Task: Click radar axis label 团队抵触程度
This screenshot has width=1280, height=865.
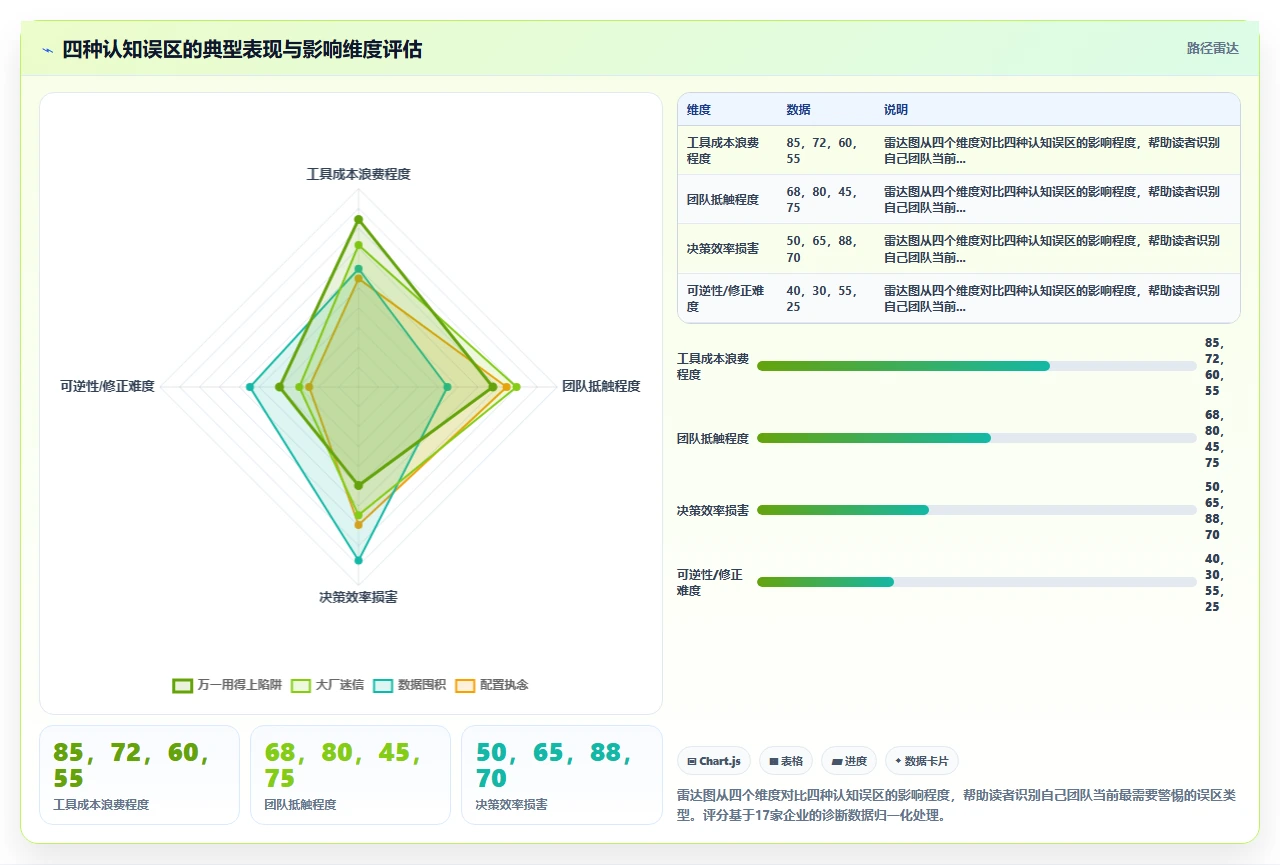Action: click(x=601, y=386)
